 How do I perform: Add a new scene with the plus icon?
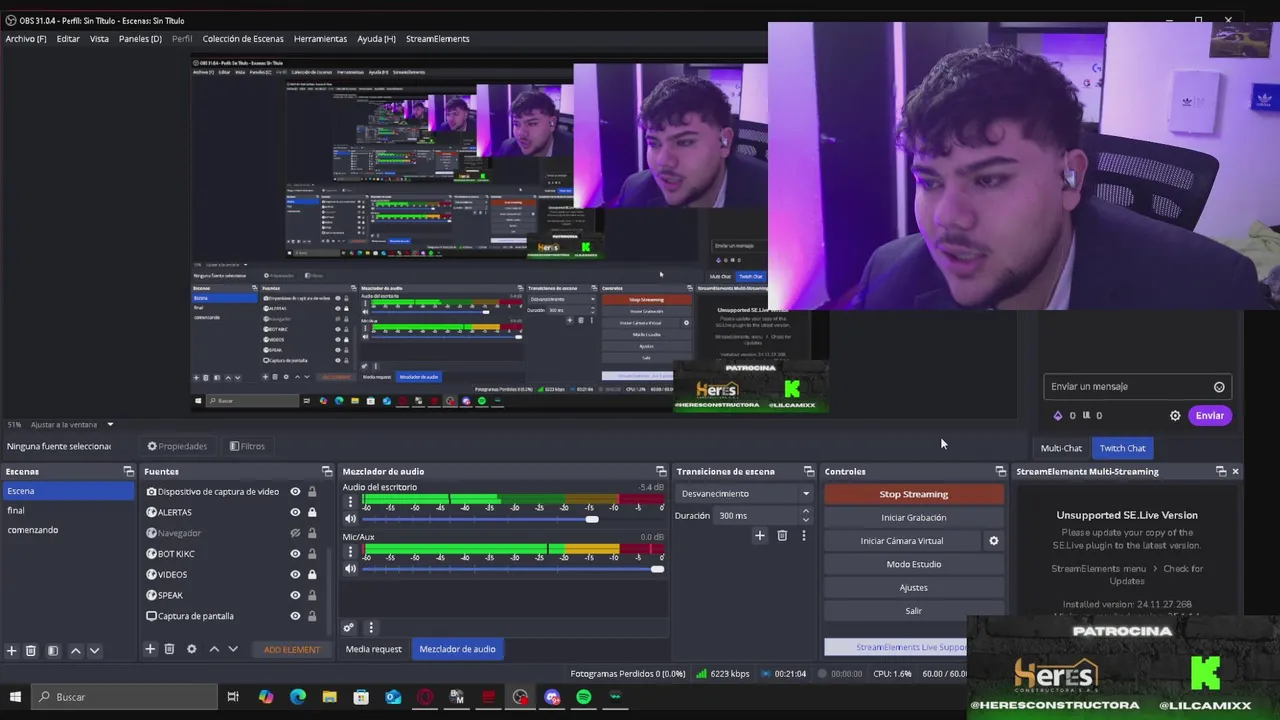coord(11,650)
